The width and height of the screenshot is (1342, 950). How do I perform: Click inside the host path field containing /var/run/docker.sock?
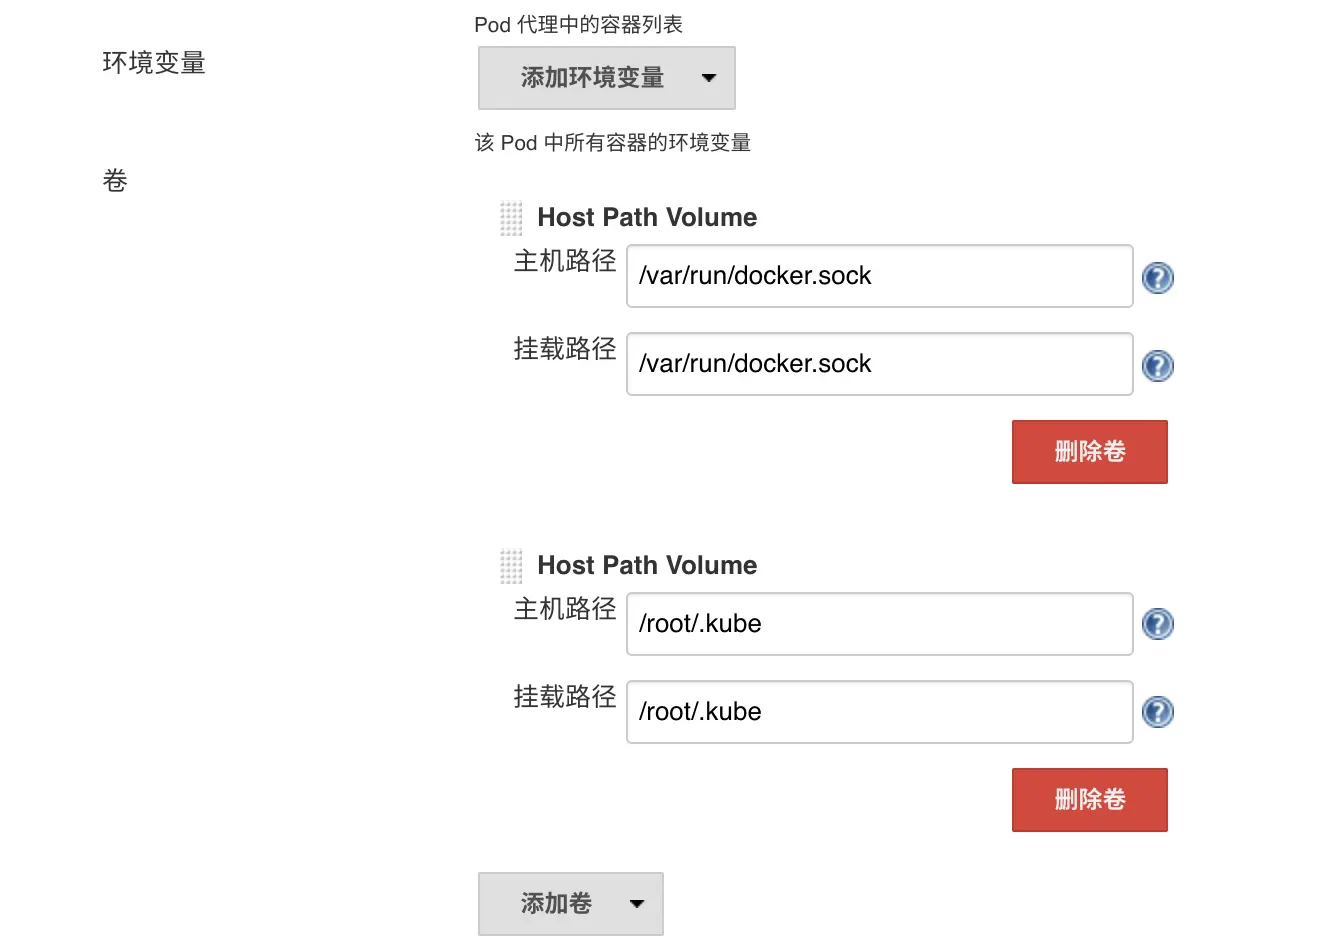(878, 276)
